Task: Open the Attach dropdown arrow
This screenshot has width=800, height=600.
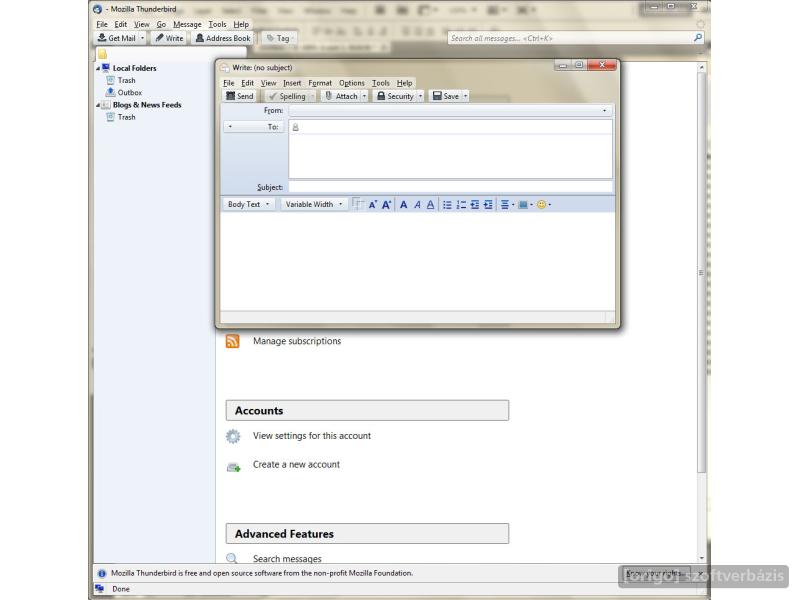Action: click(x=364, y=96)
